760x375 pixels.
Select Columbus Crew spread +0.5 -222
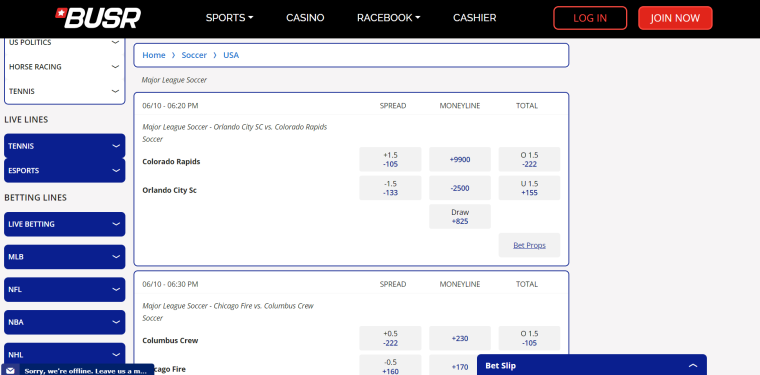point(390,338)
